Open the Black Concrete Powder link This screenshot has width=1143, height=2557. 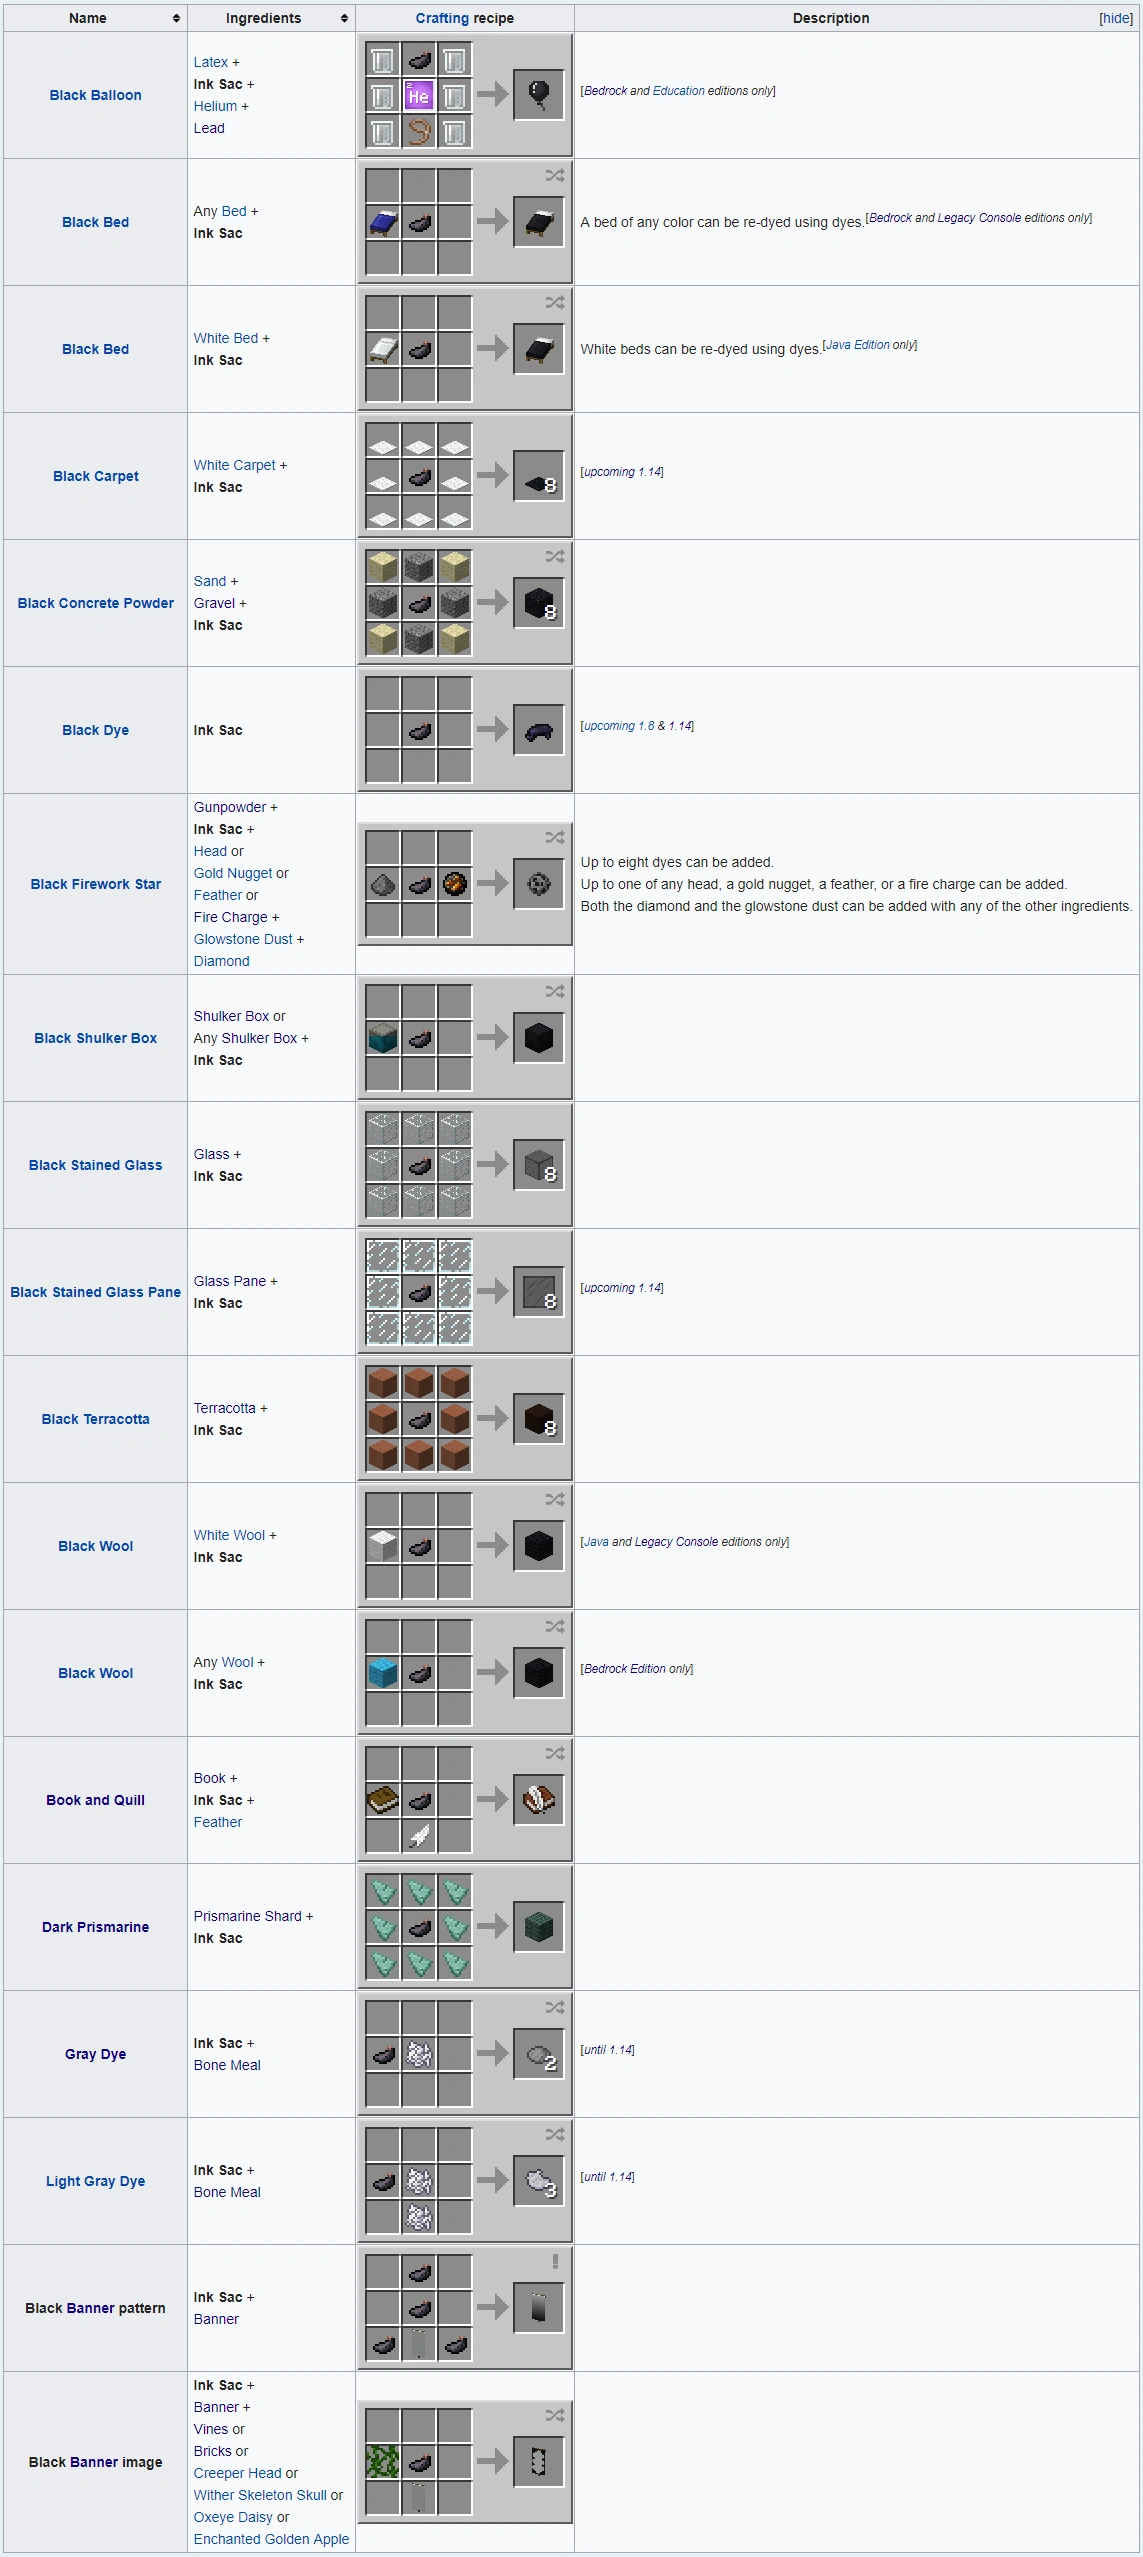pos(96,603)
